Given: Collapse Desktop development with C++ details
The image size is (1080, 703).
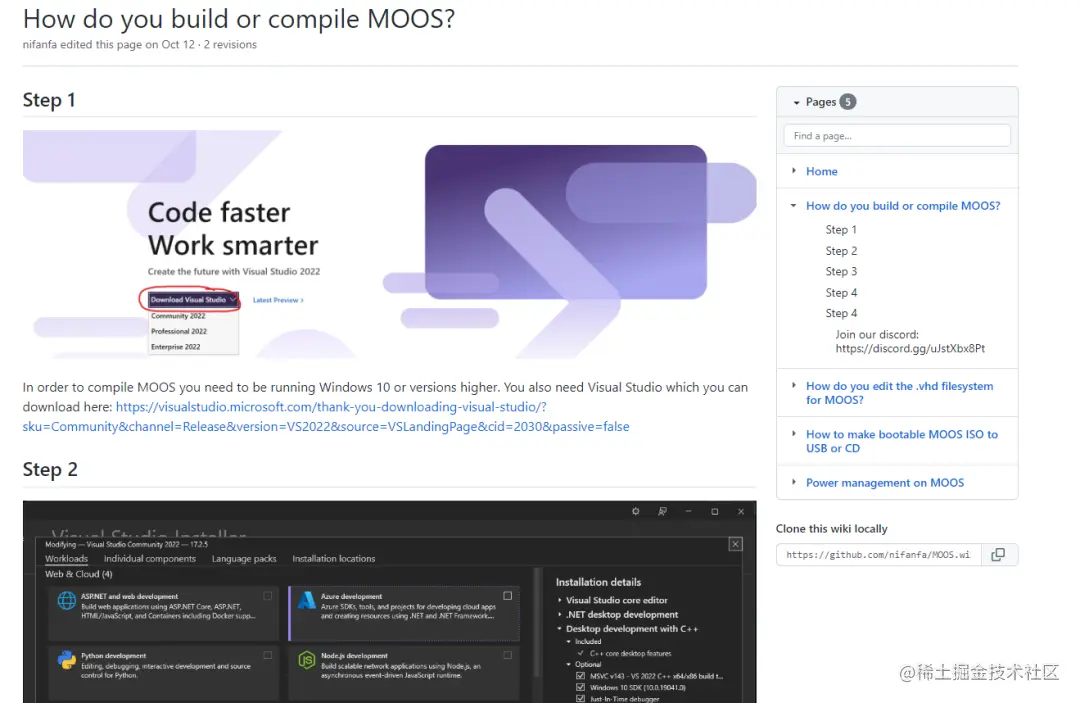Looking at the screenshot, I should pos(559,629).
